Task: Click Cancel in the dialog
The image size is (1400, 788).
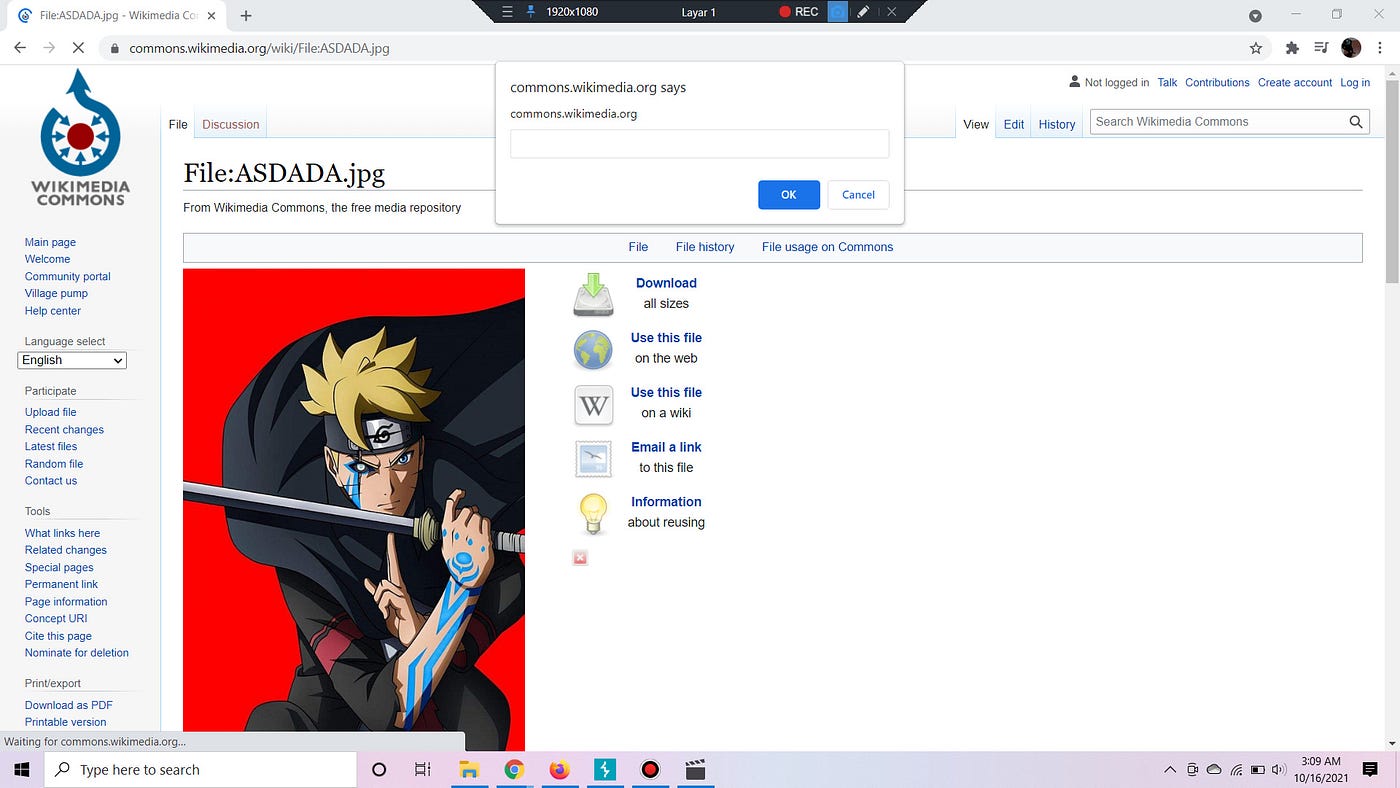Action: pos(858,195)
